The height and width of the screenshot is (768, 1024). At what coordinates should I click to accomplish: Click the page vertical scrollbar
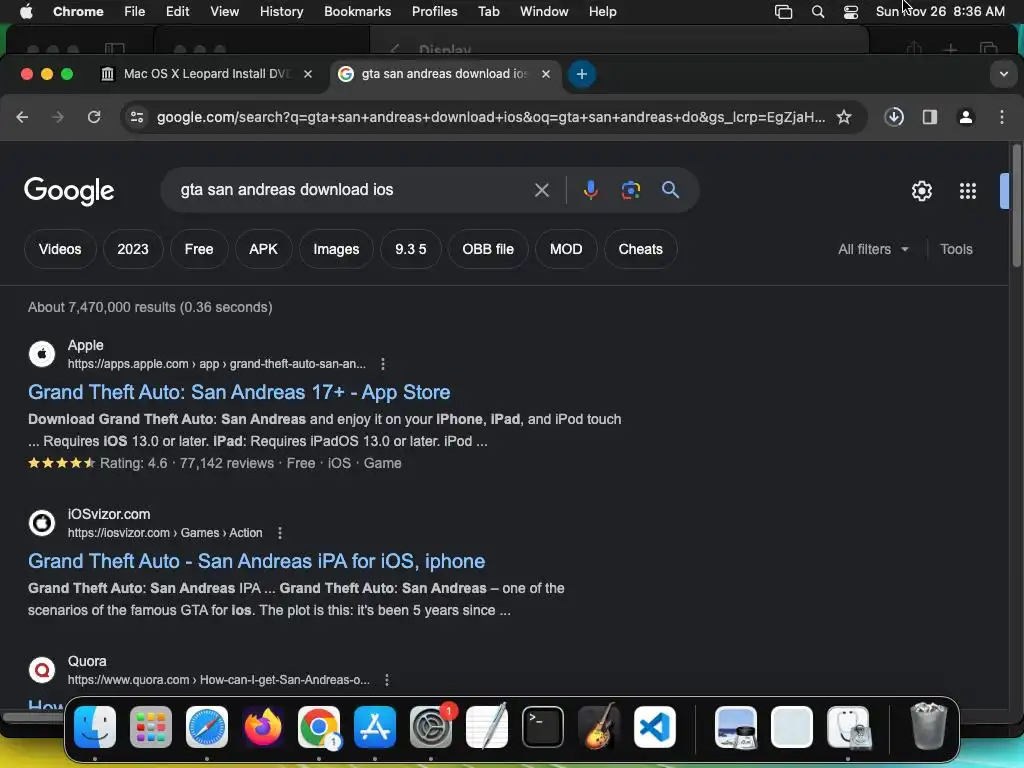point(1016,205)
